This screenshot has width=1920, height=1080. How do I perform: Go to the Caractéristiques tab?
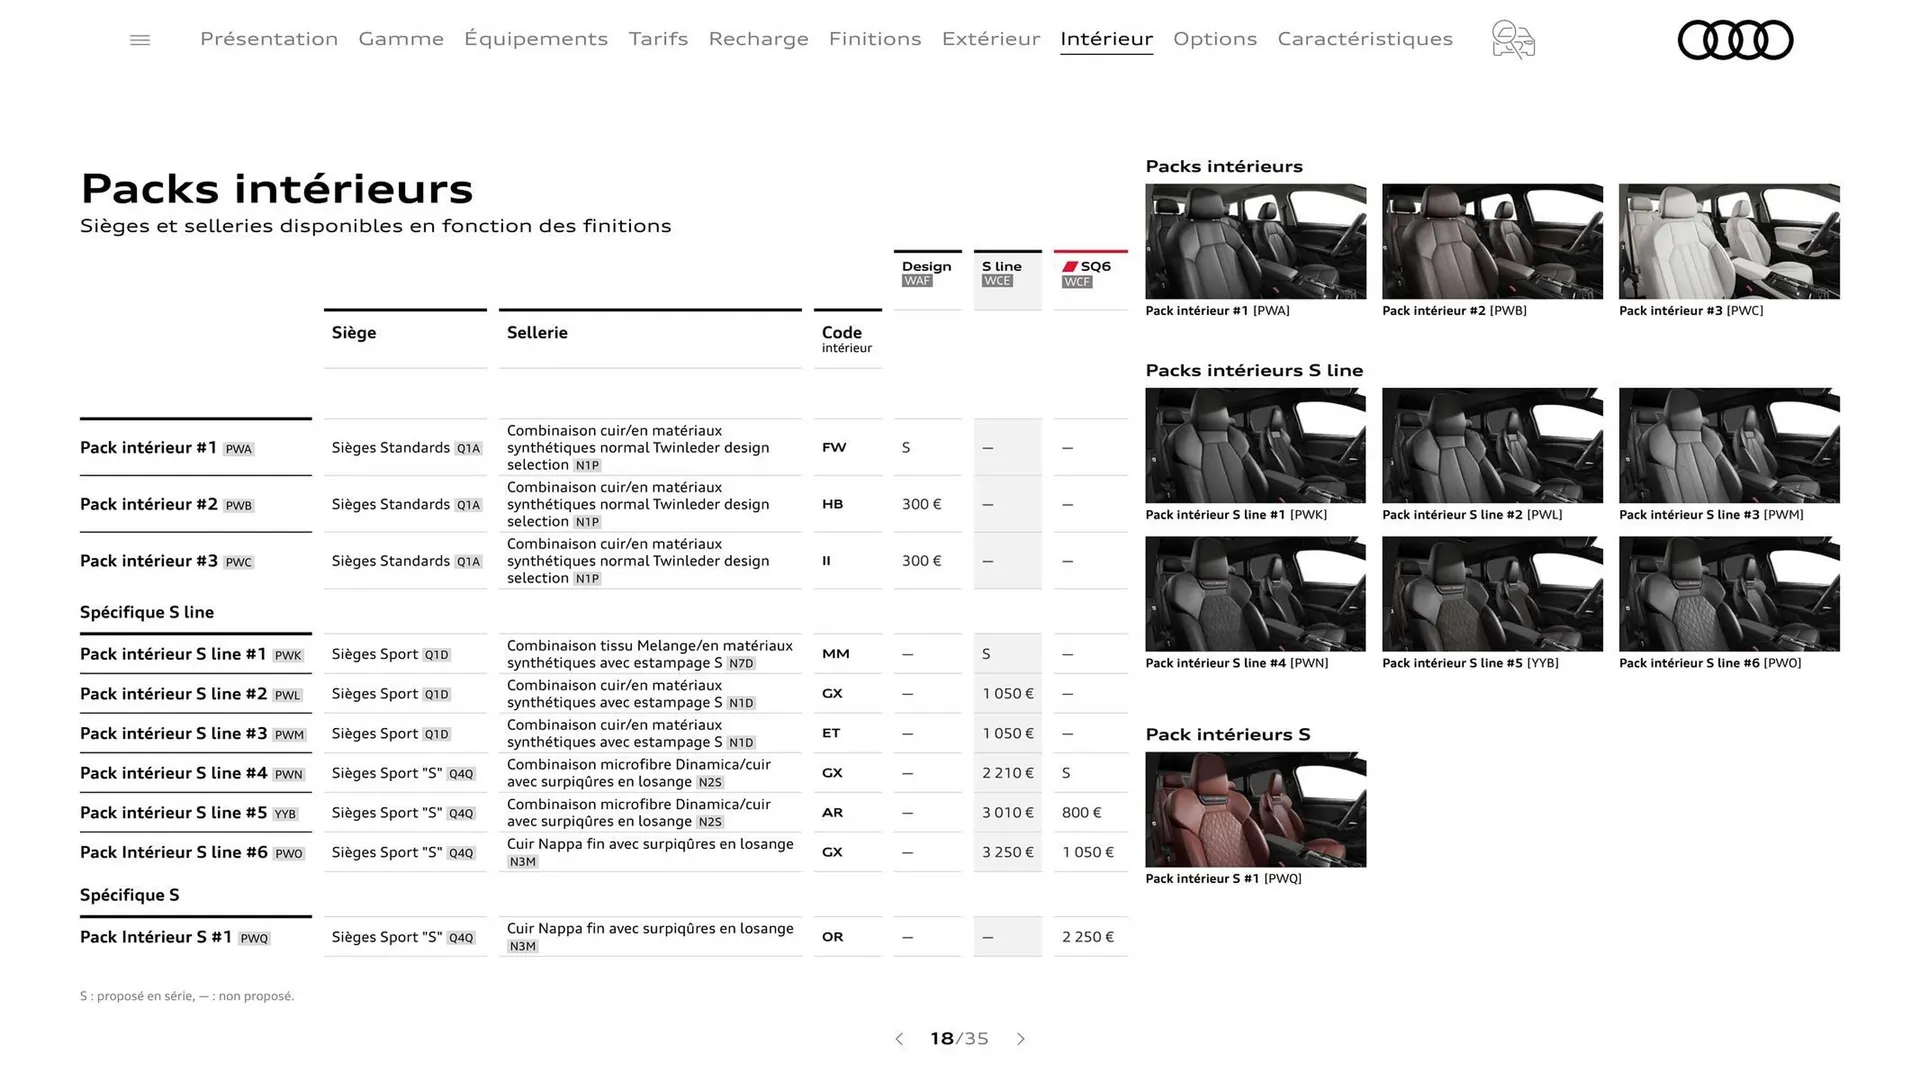(x=1365, y=39)
